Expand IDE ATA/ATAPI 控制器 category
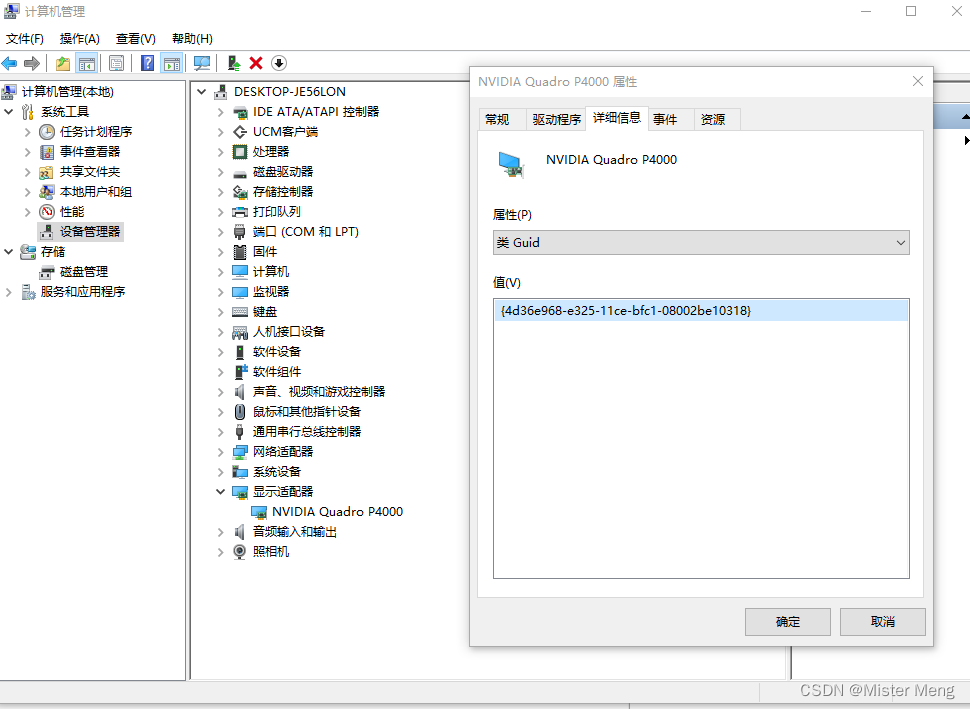 [x=221, y=112]
